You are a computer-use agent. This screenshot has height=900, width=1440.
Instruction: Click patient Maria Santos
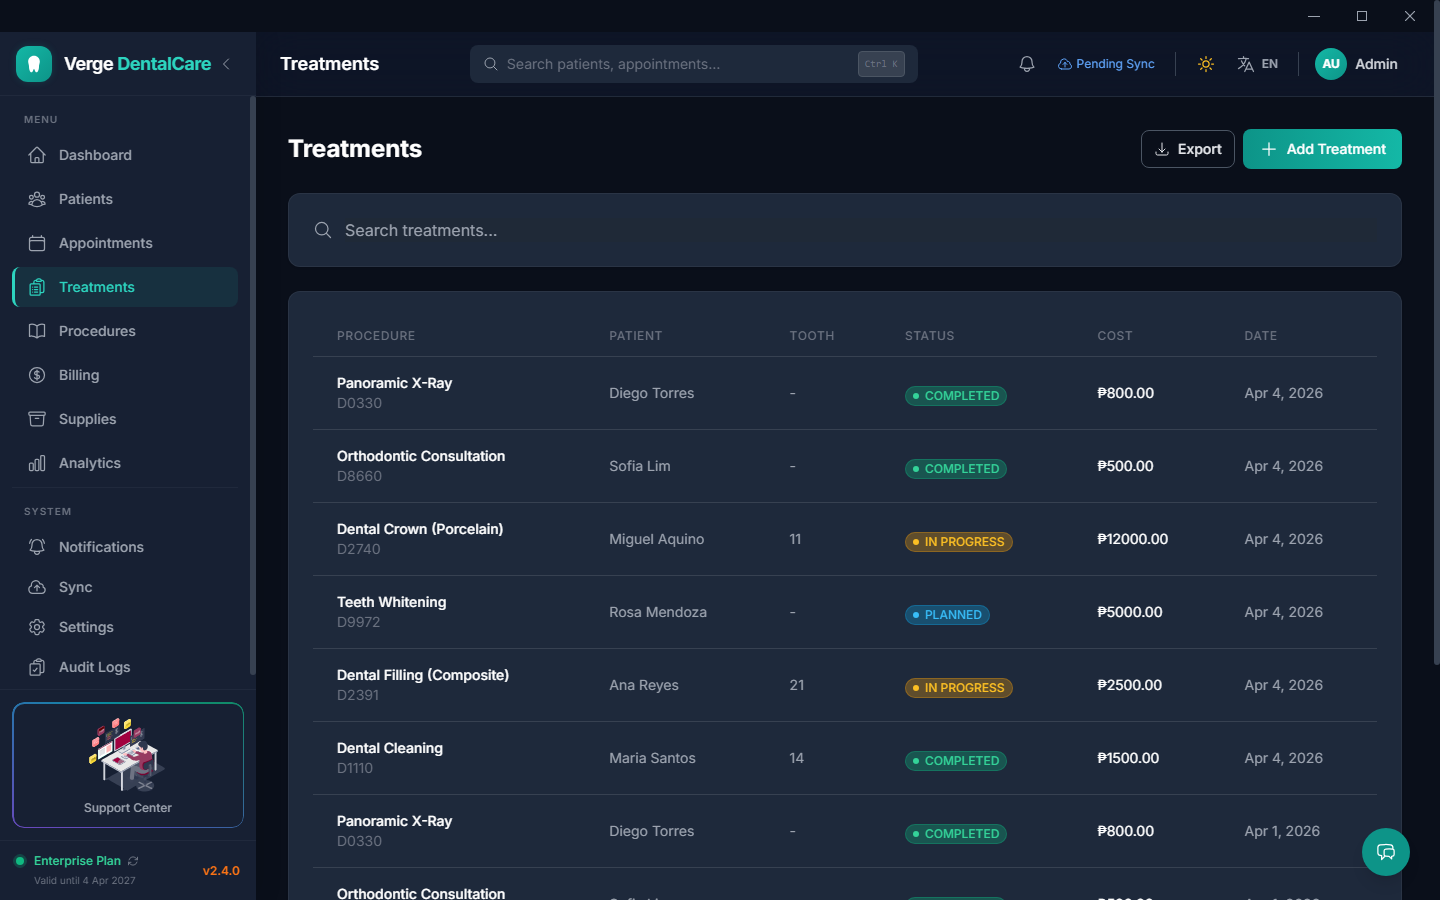tap(652, 758)
